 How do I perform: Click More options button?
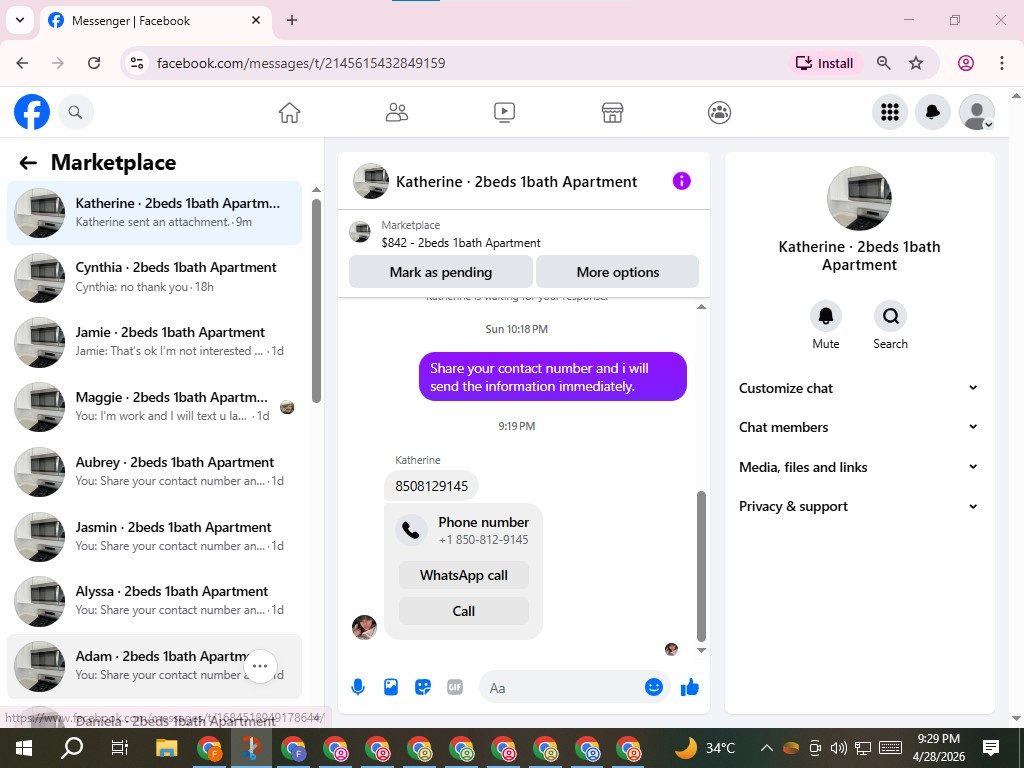click(618, 272)
